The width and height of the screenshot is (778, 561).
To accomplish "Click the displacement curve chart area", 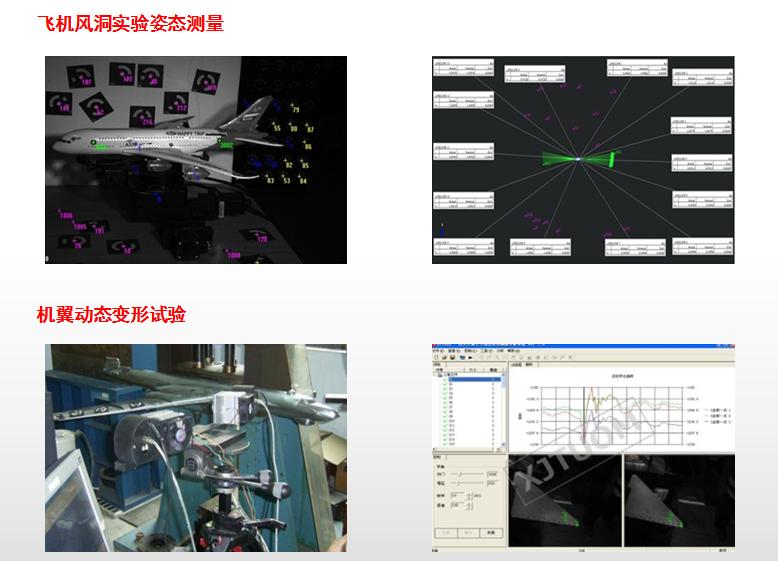I will [612, 416].
